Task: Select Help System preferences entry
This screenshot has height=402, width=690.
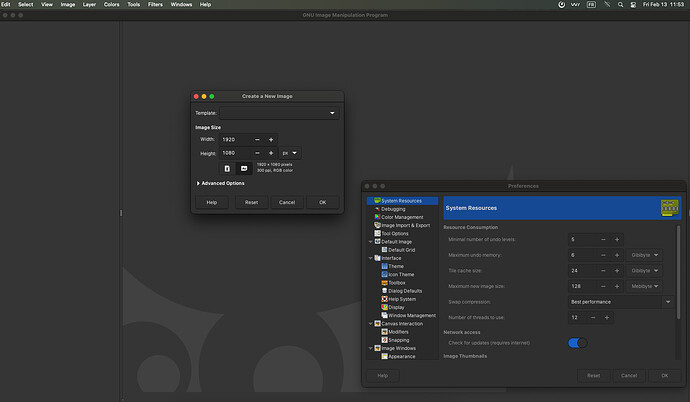Action: pyautogui.click(x=402, y=299)
